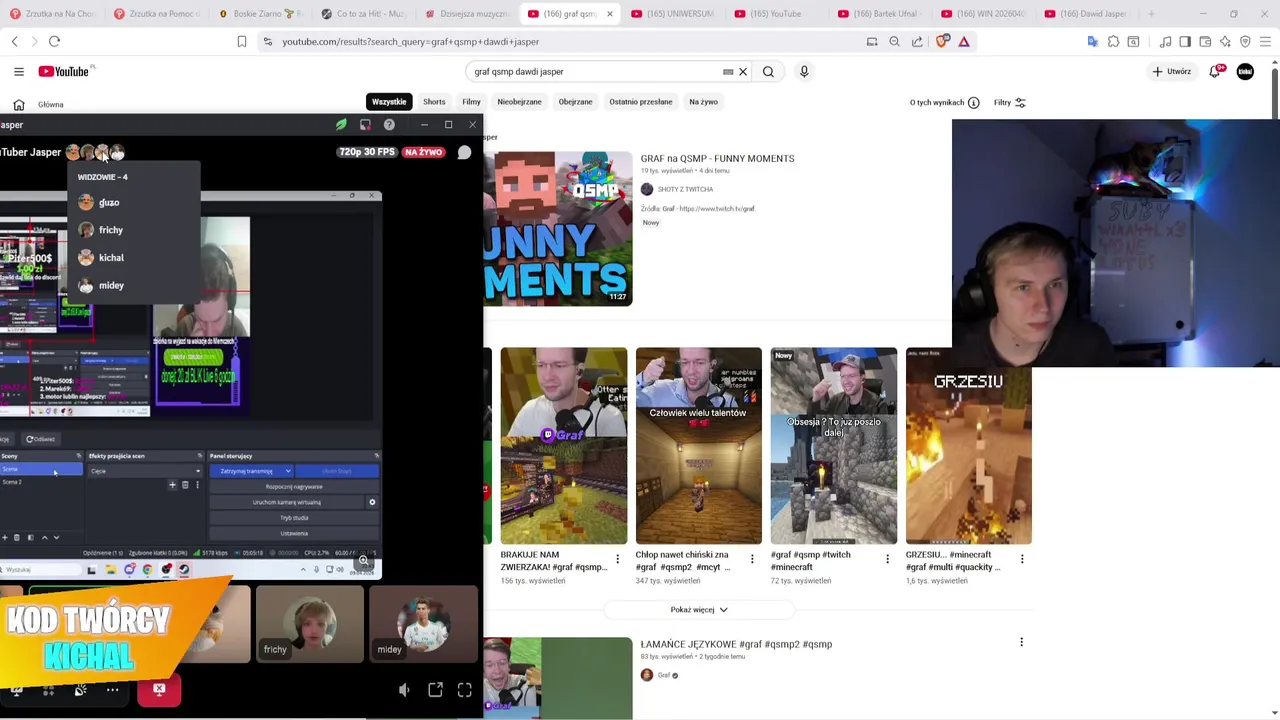Open options for ŁAMAŃCE JĘZYKOWE video

[x=1021, y=642]
